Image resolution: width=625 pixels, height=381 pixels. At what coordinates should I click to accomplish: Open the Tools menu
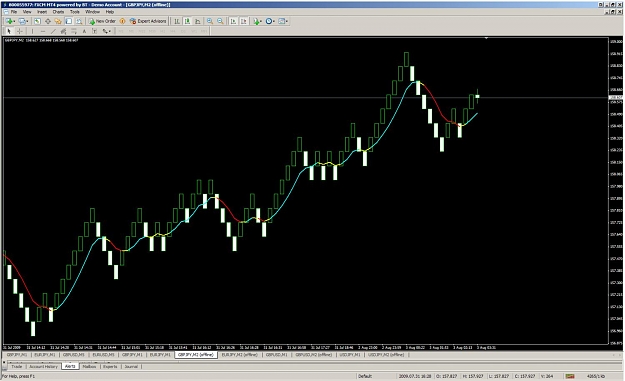click(75, 12)
